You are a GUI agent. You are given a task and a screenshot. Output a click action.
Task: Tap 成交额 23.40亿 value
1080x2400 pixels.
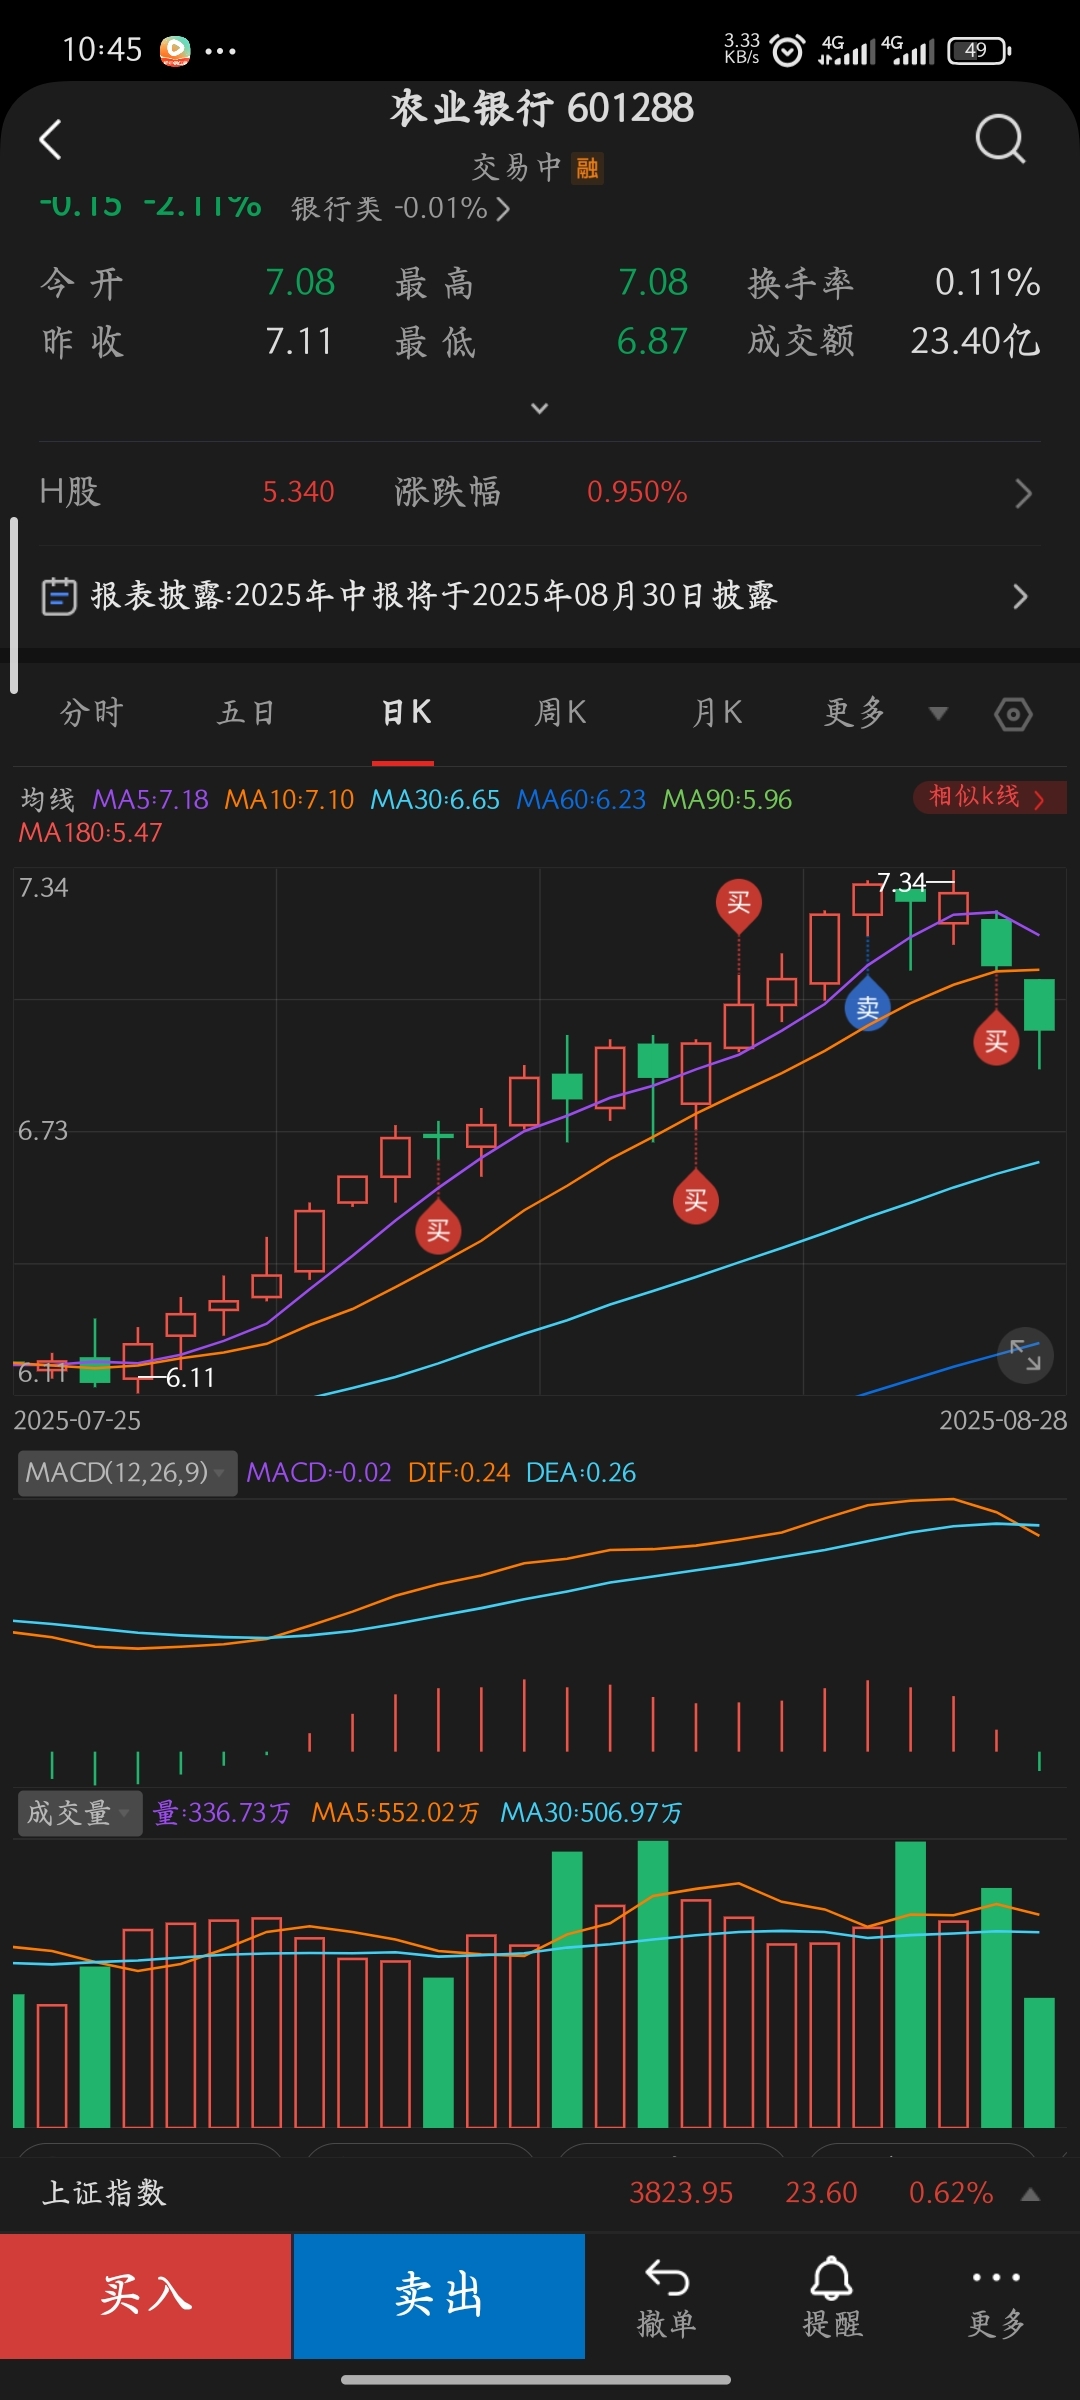coord(975,342)
